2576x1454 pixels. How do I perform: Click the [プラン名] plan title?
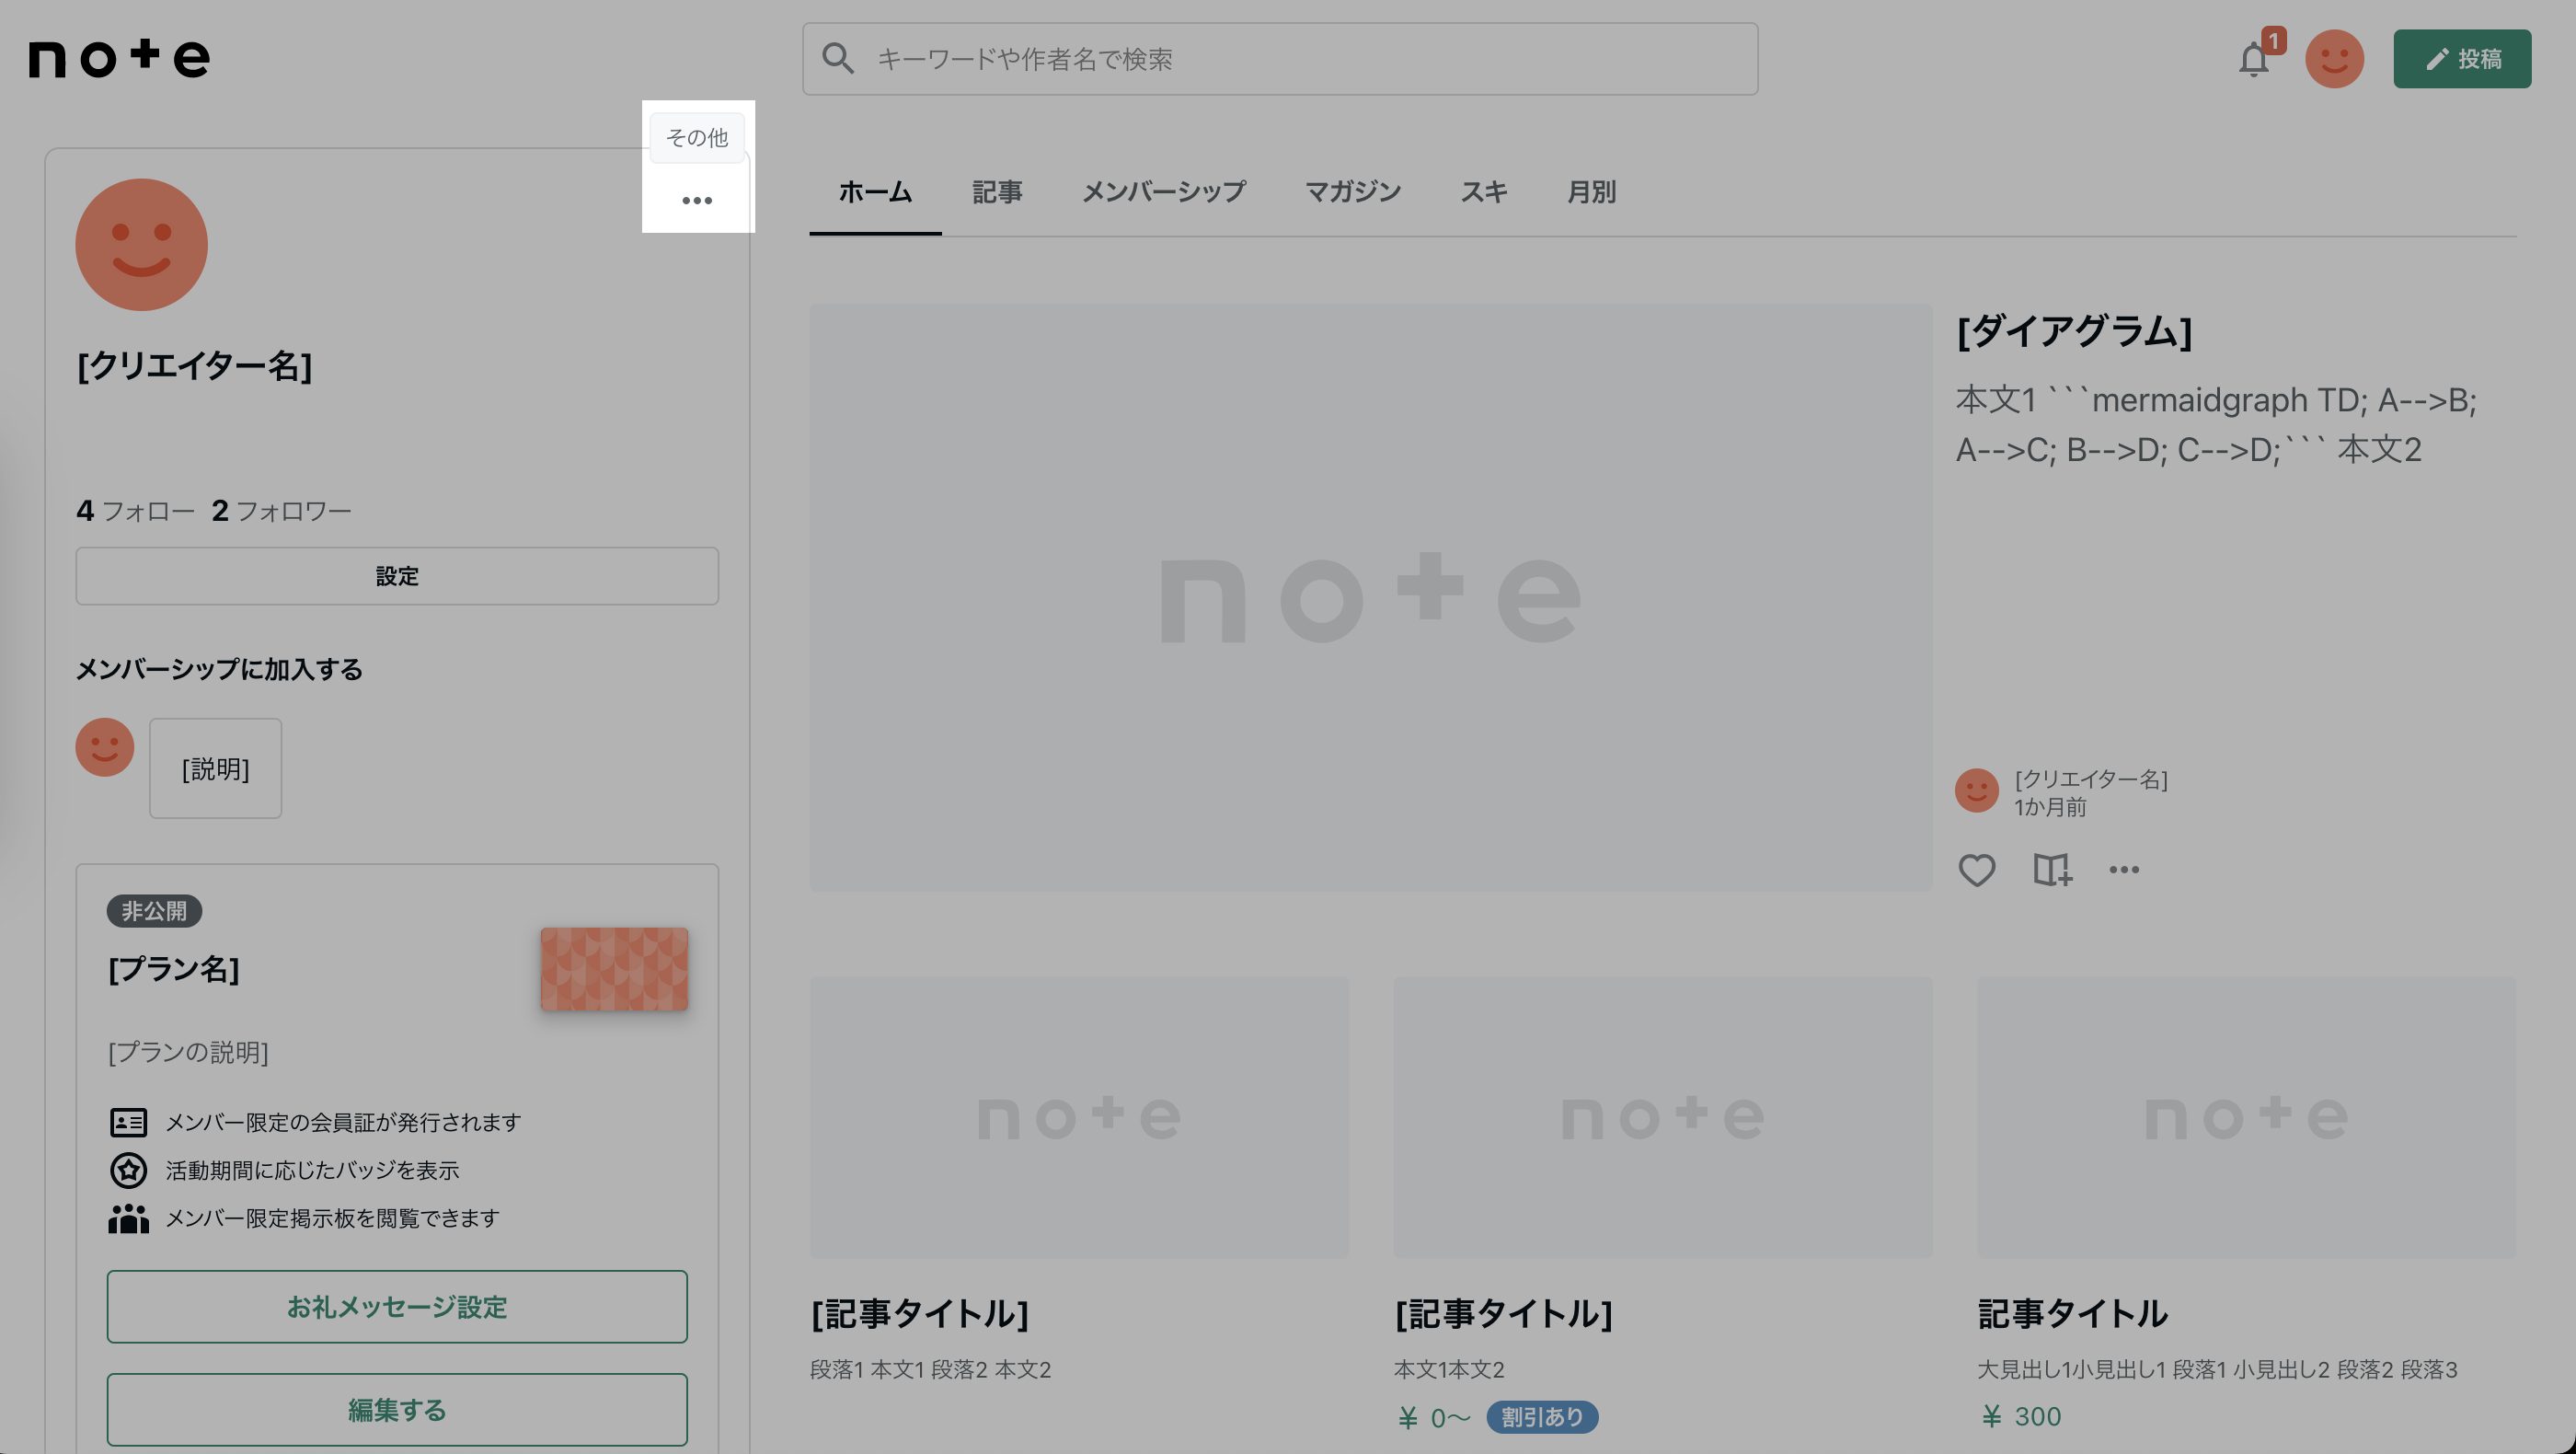pos(174,969)
